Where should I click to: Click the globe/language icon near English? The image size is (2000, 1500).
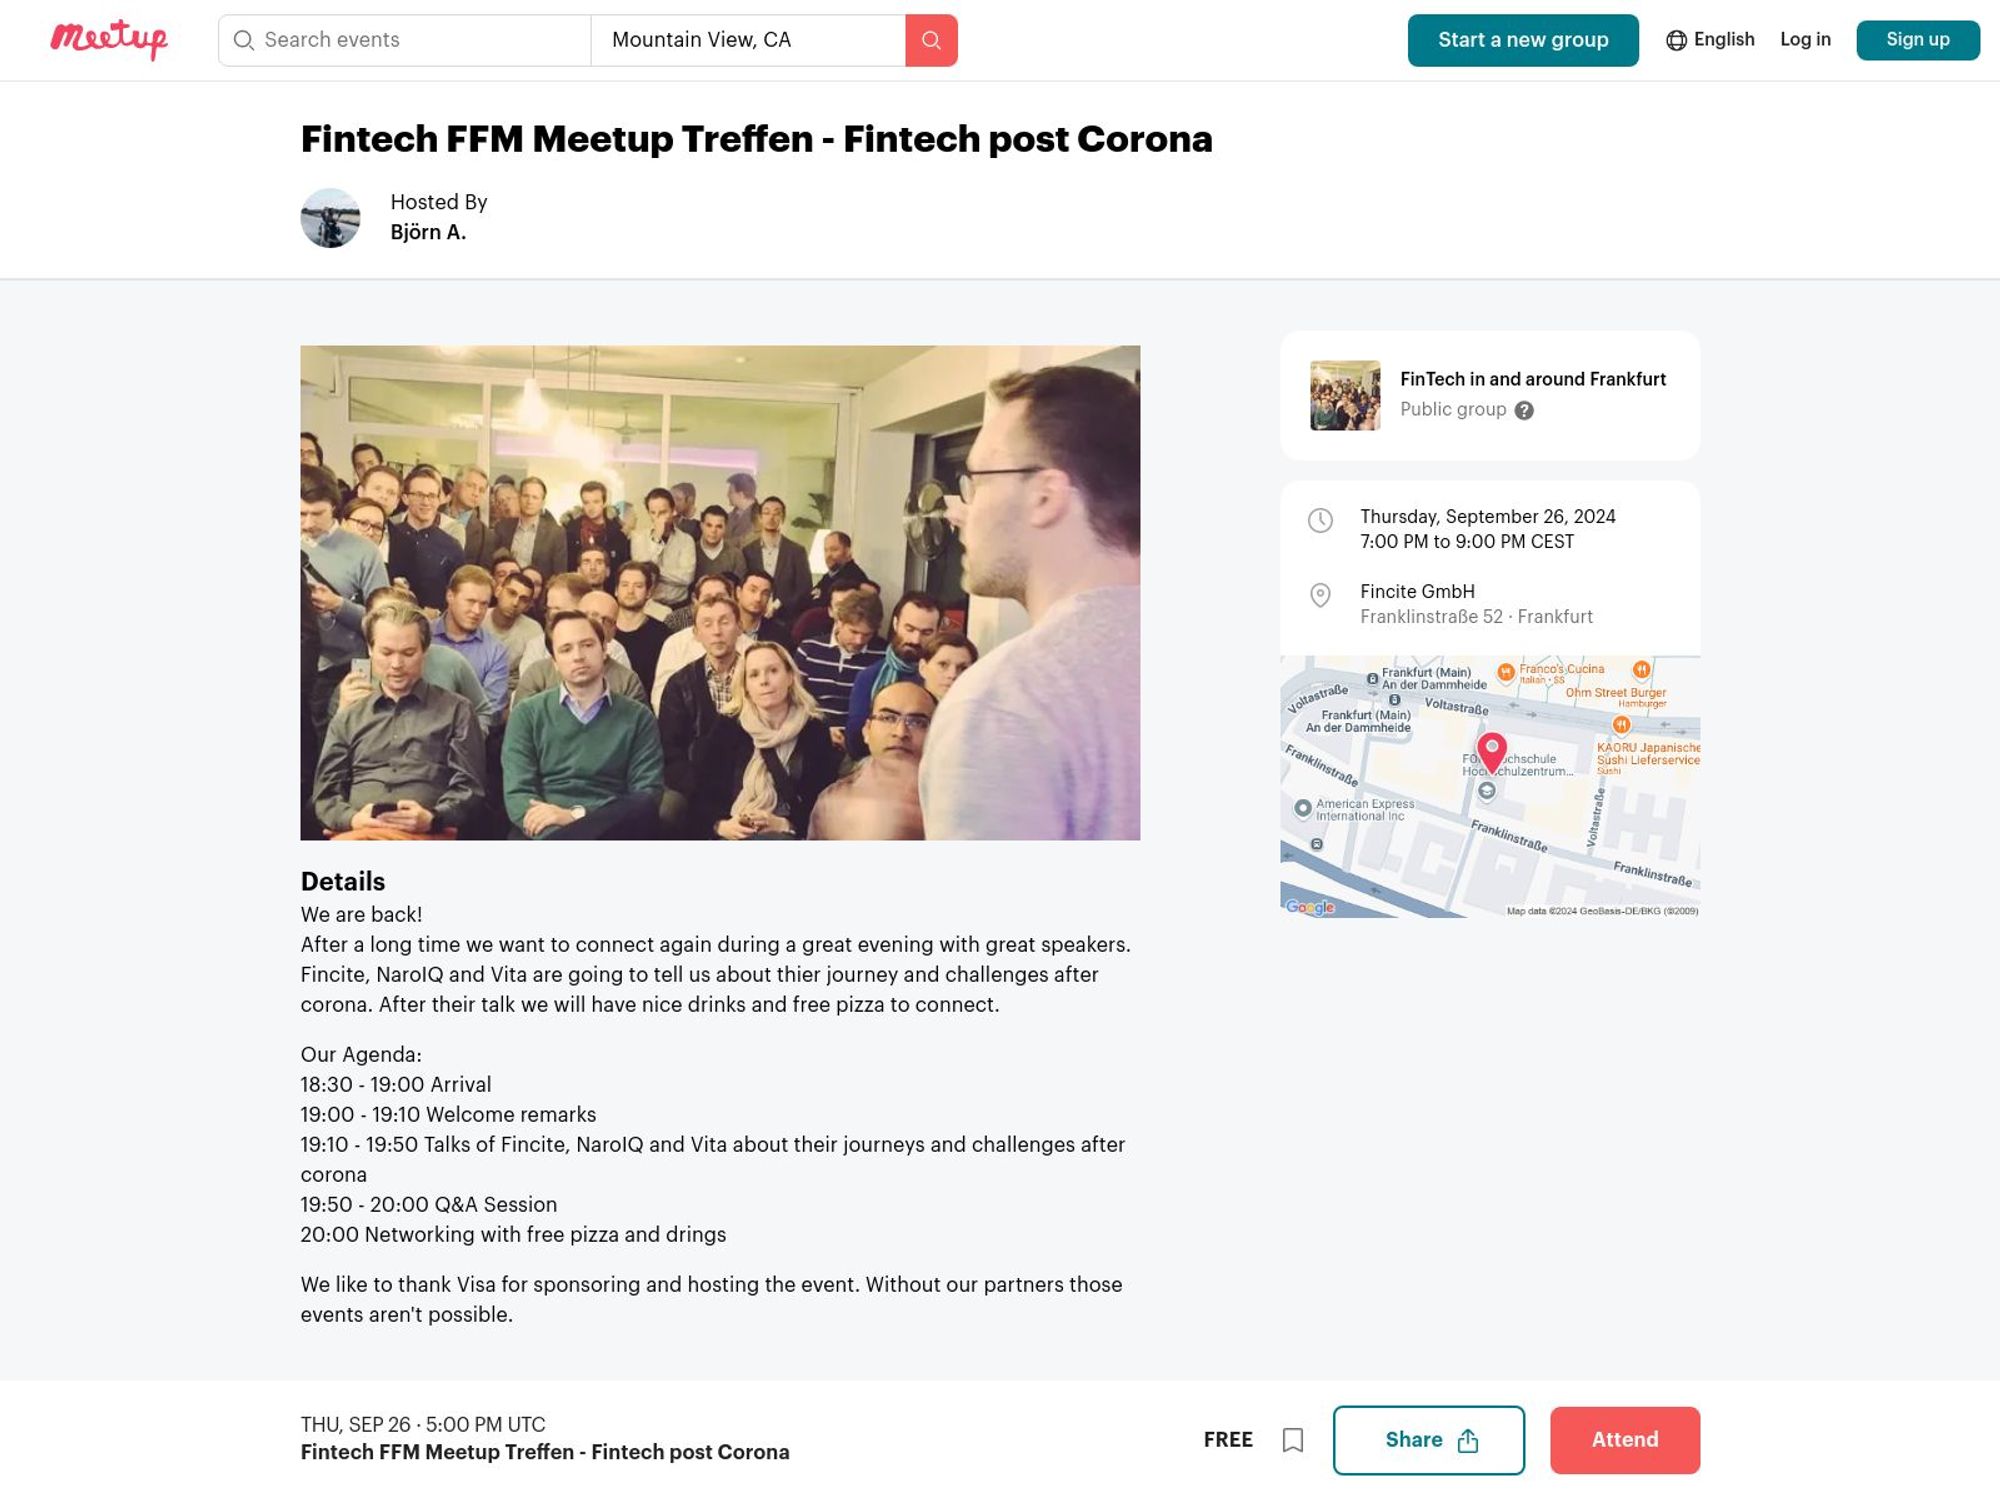pyautogui.click(x=1674, y=39)
